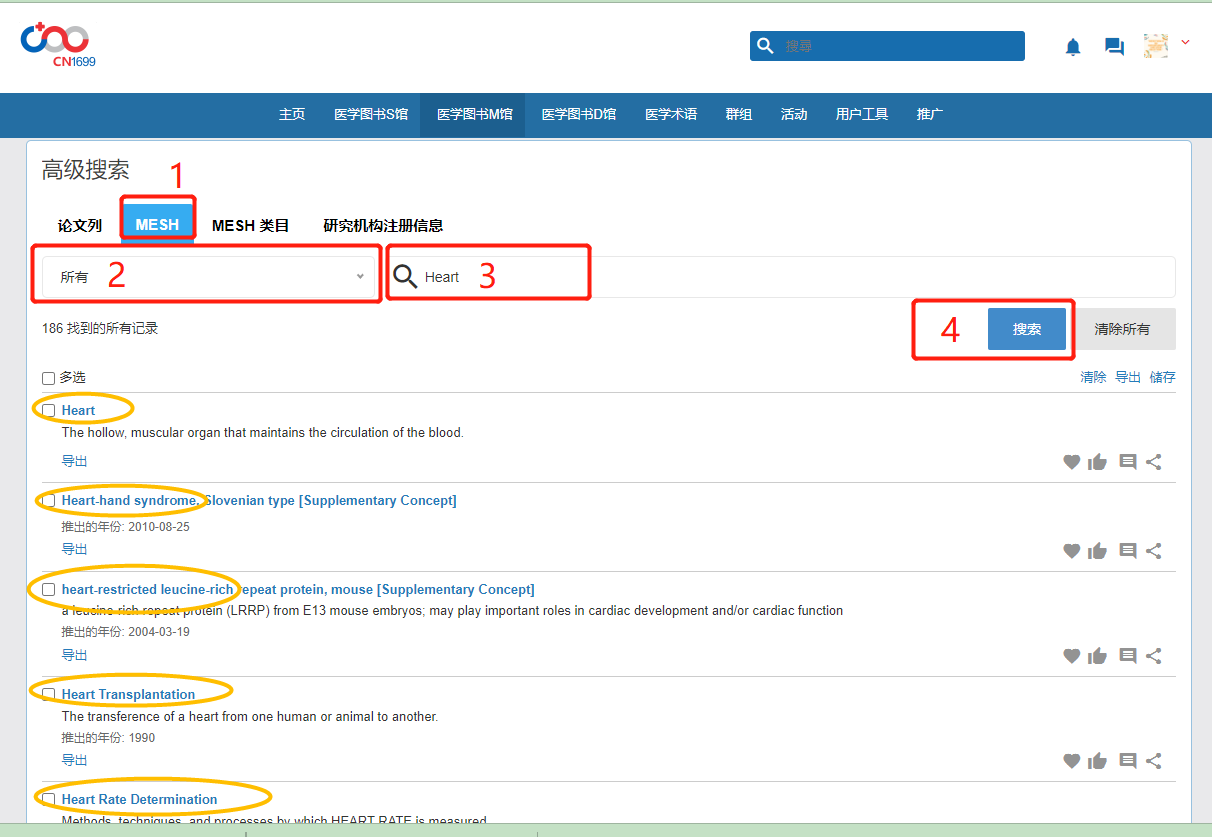Click heart favorite icon for Heart result
This screenshot has width=1212, height=837.
1071,462
